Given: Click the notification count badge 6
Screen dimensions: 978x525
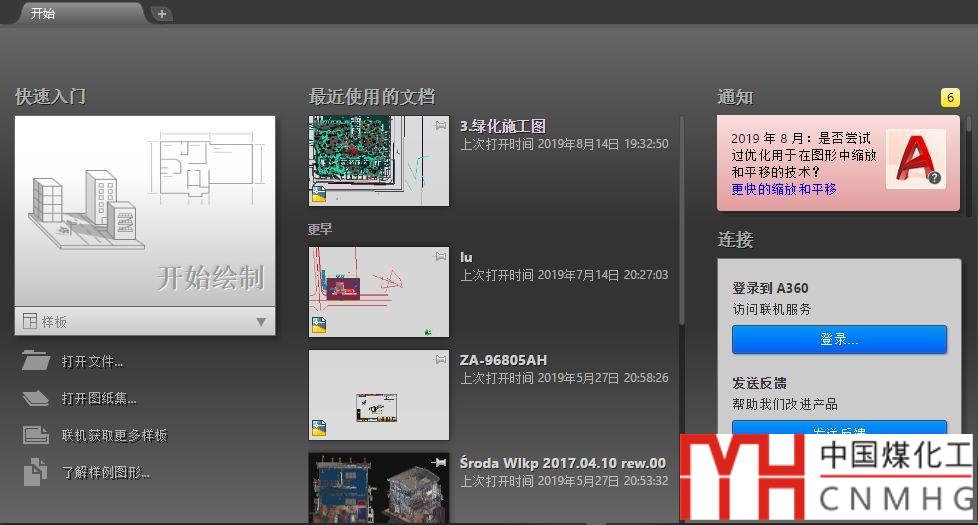Looking at the screenshot, I should coord(950,97).
